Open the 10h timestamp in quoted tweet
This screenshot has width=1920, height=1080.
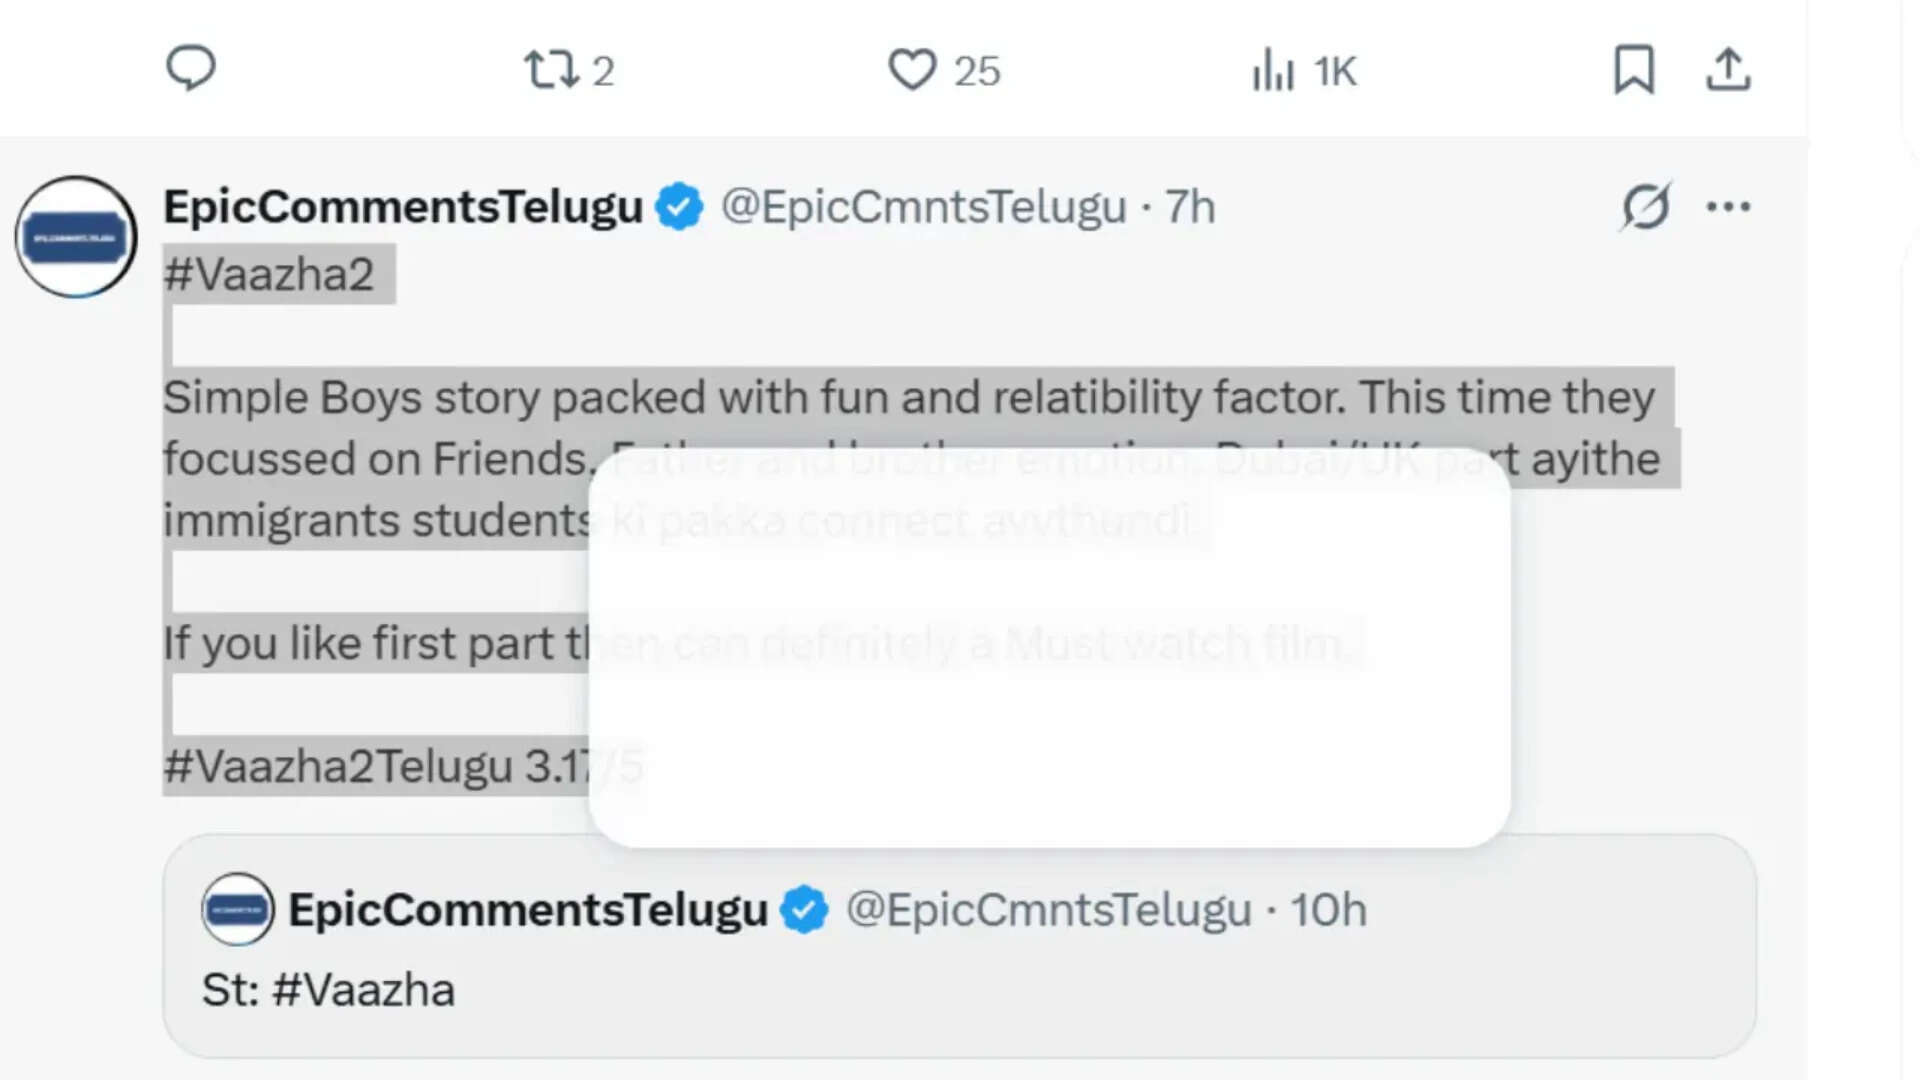(x=1327, y=910)
